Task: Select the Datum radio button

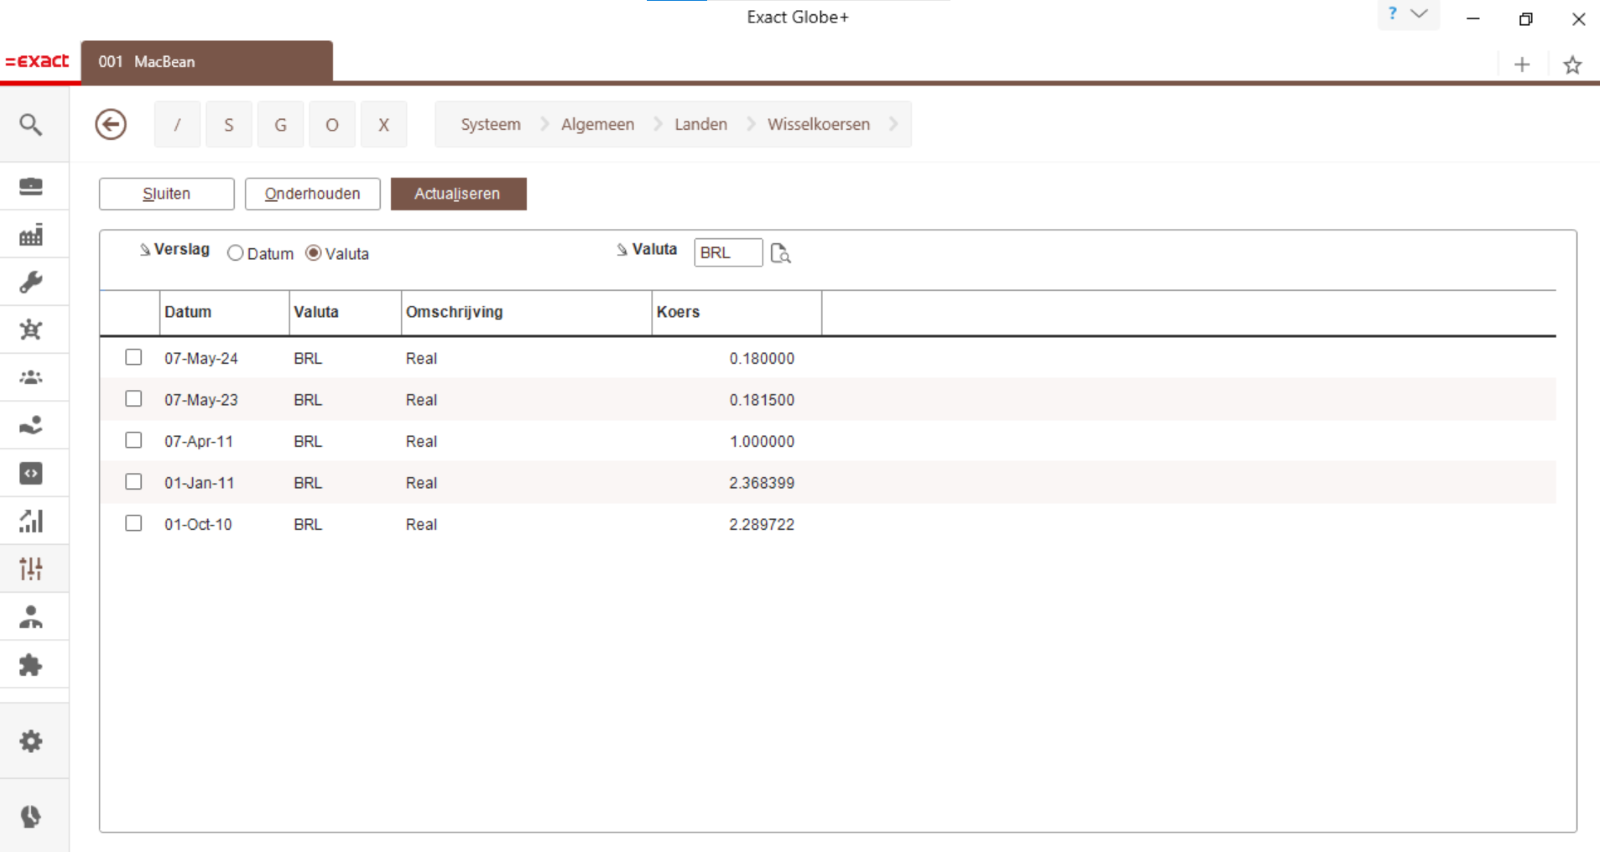Action: (x=236, y=254)
